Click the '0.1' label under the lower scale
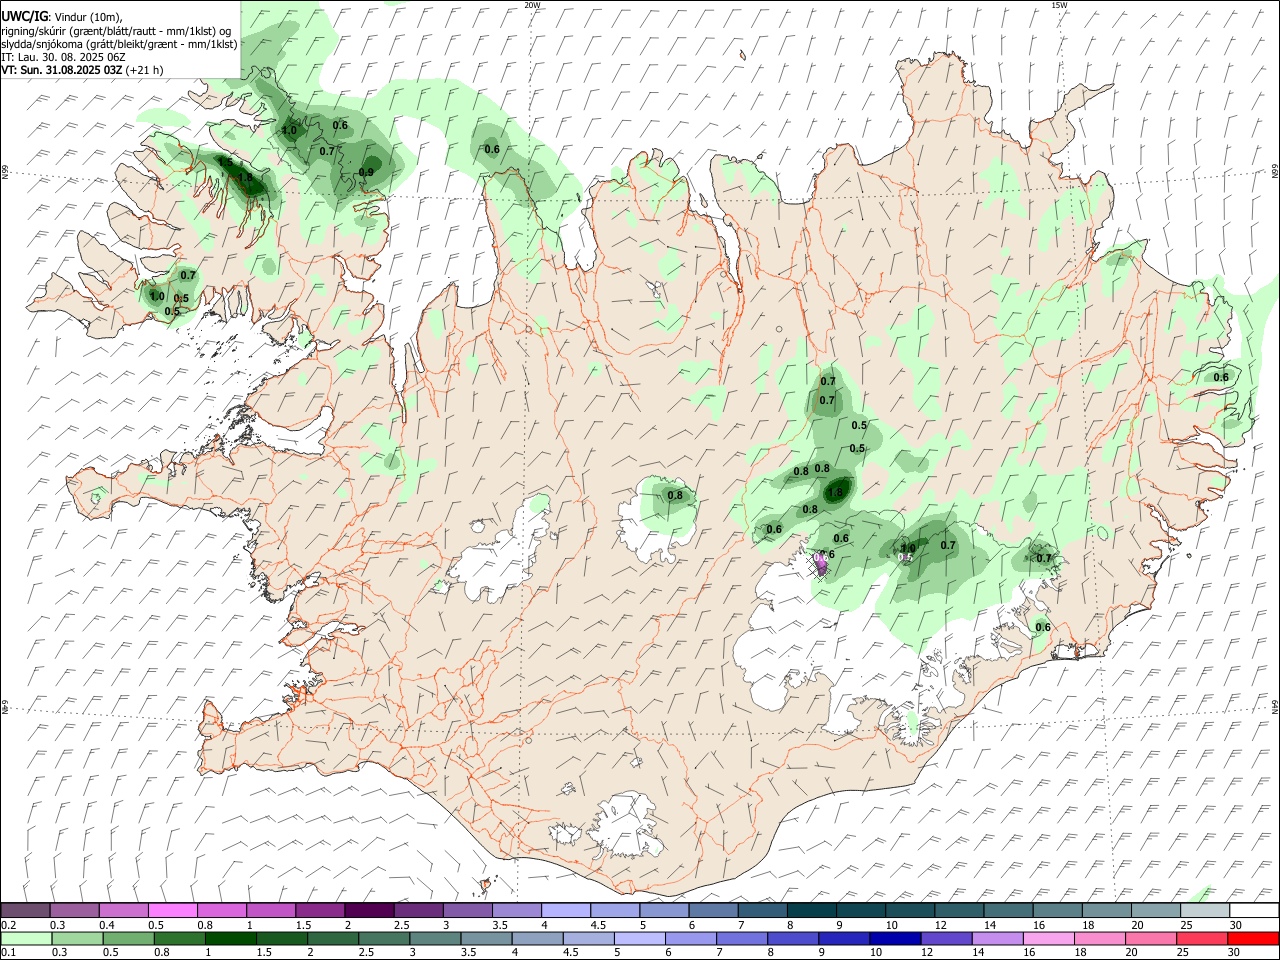Screen dimensions: 1280x960 click(9, 952)
